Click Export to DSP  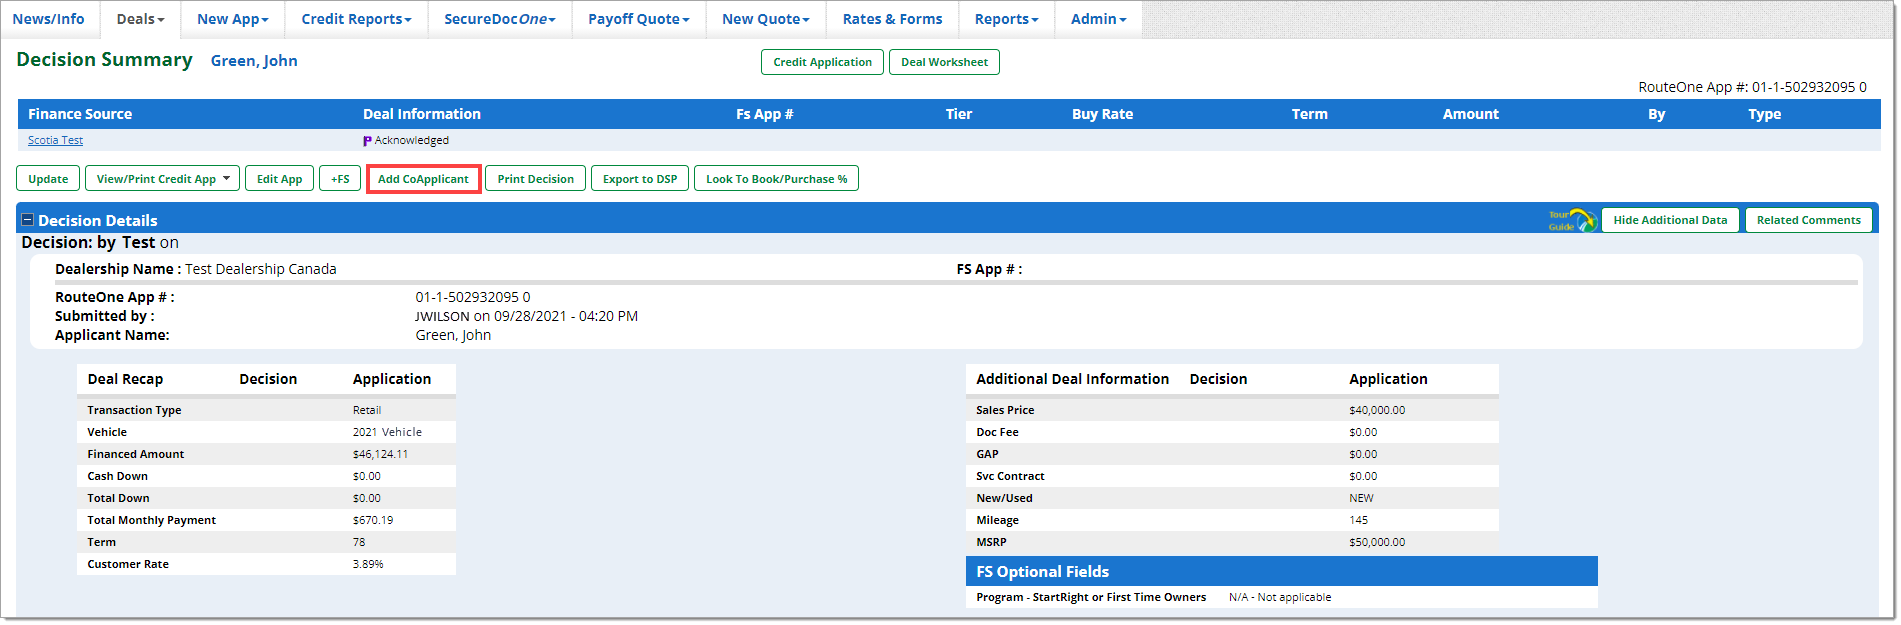click(639, 179)
